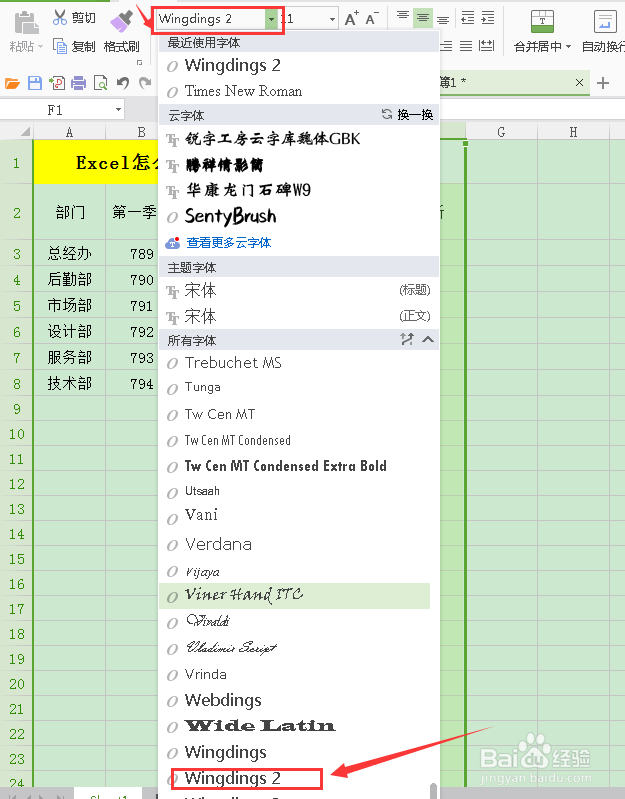
Task: Click the font list scrollbar thumb
Action: click(433, 791)
